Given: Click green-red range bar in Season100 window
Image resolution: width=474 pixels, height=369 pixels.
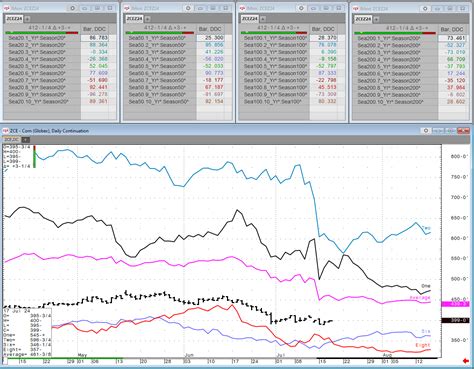Looking at the screenshot, I should pos(274,33).
